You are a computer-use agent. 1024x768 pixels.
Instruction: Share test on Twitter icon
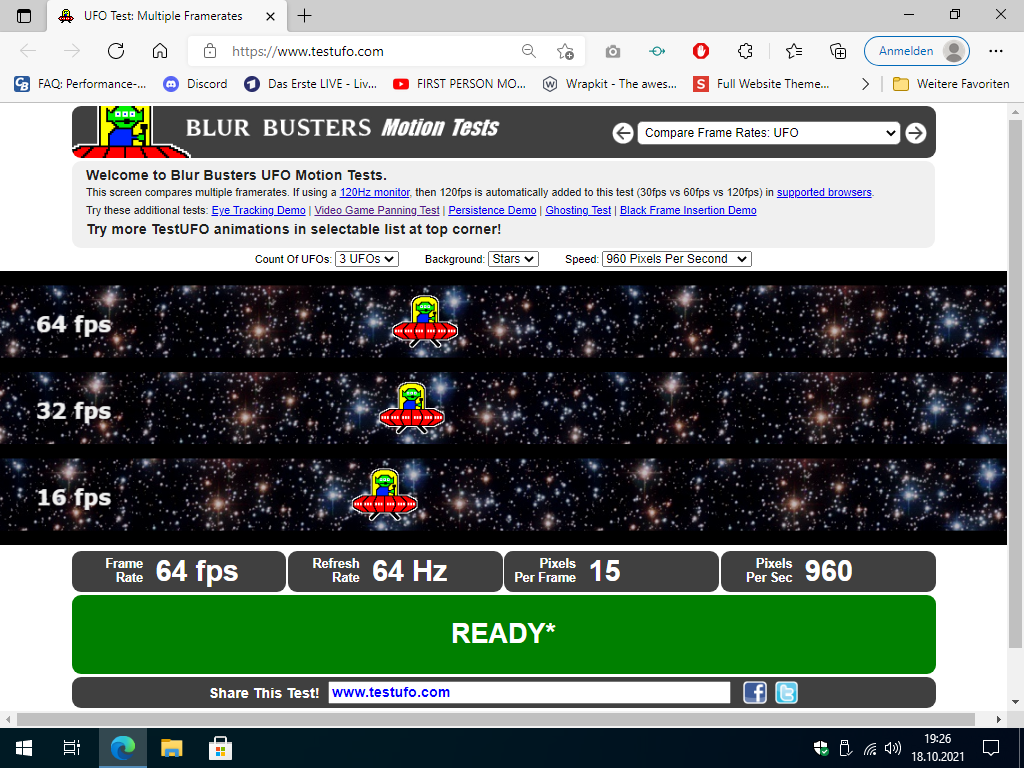coord(786,692)
